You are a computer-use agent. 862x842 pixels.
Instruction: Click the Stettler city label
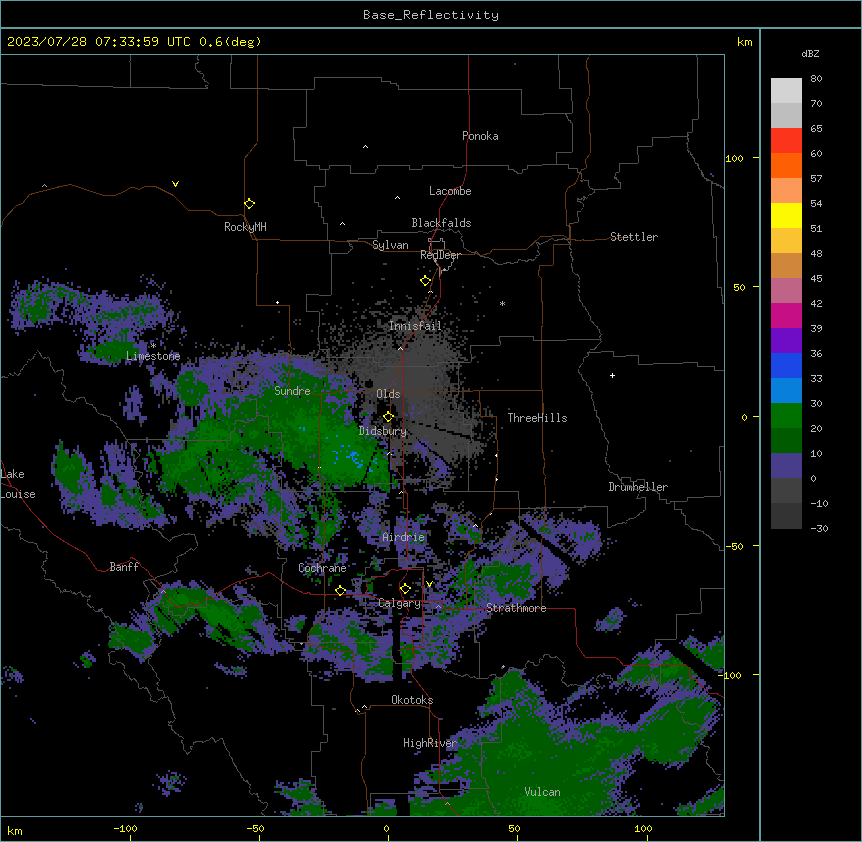[x=633, y=237]
